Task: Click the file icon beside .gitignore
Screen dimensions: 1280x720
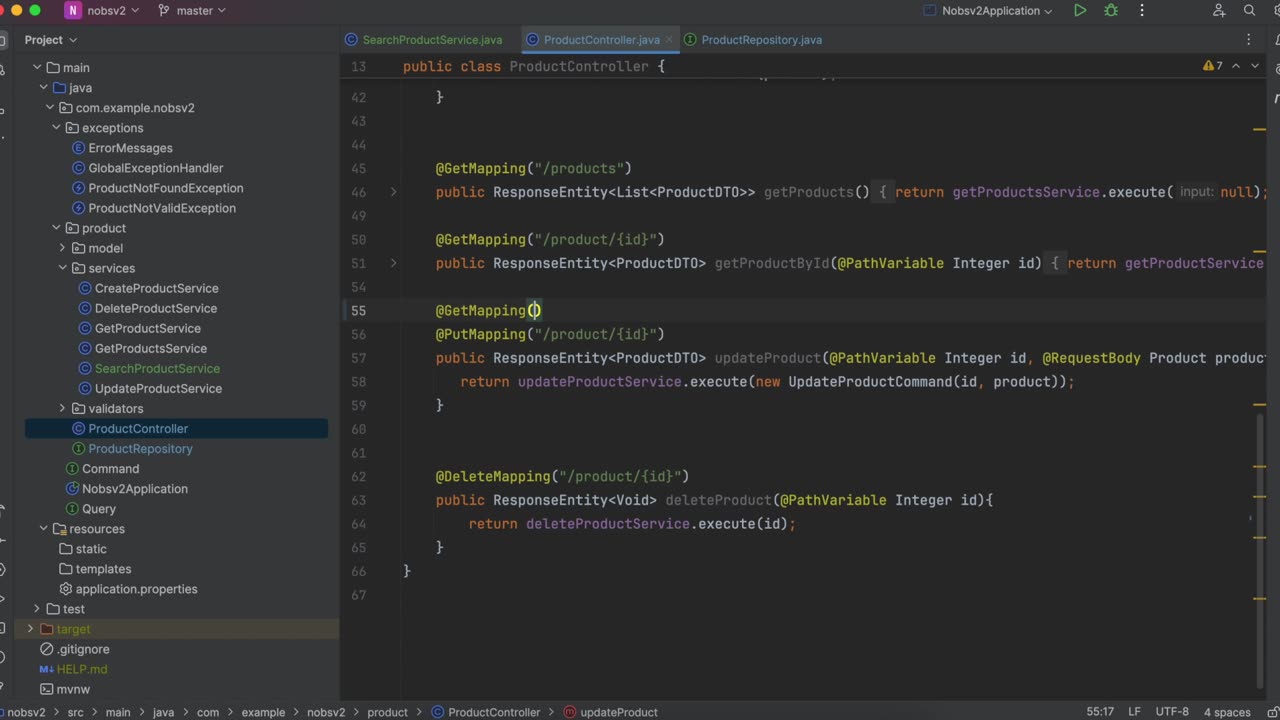Action: (x=47, y=649)
